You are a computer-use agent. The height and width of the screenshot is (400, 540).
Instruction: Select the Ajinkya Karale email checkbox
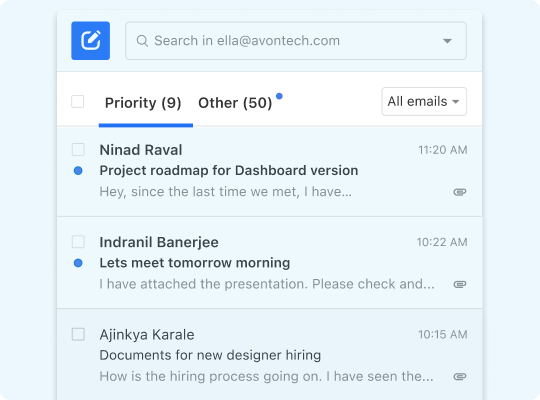click(x=78, y=334)
